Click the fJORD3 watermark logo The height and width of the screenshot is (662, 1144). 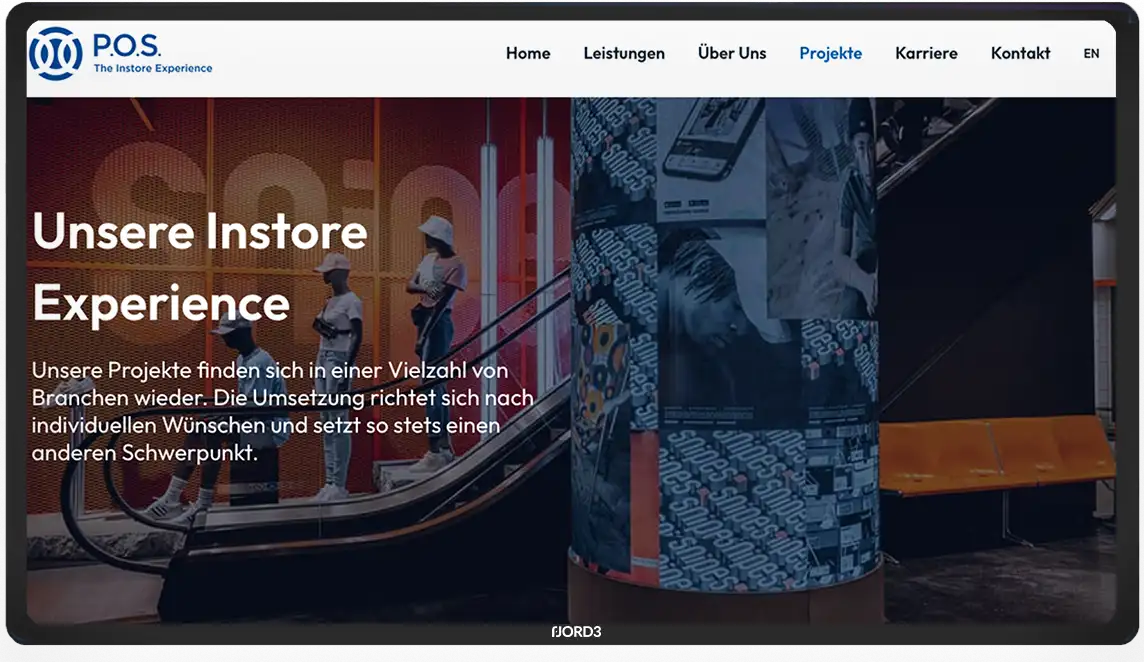(576, 632)
